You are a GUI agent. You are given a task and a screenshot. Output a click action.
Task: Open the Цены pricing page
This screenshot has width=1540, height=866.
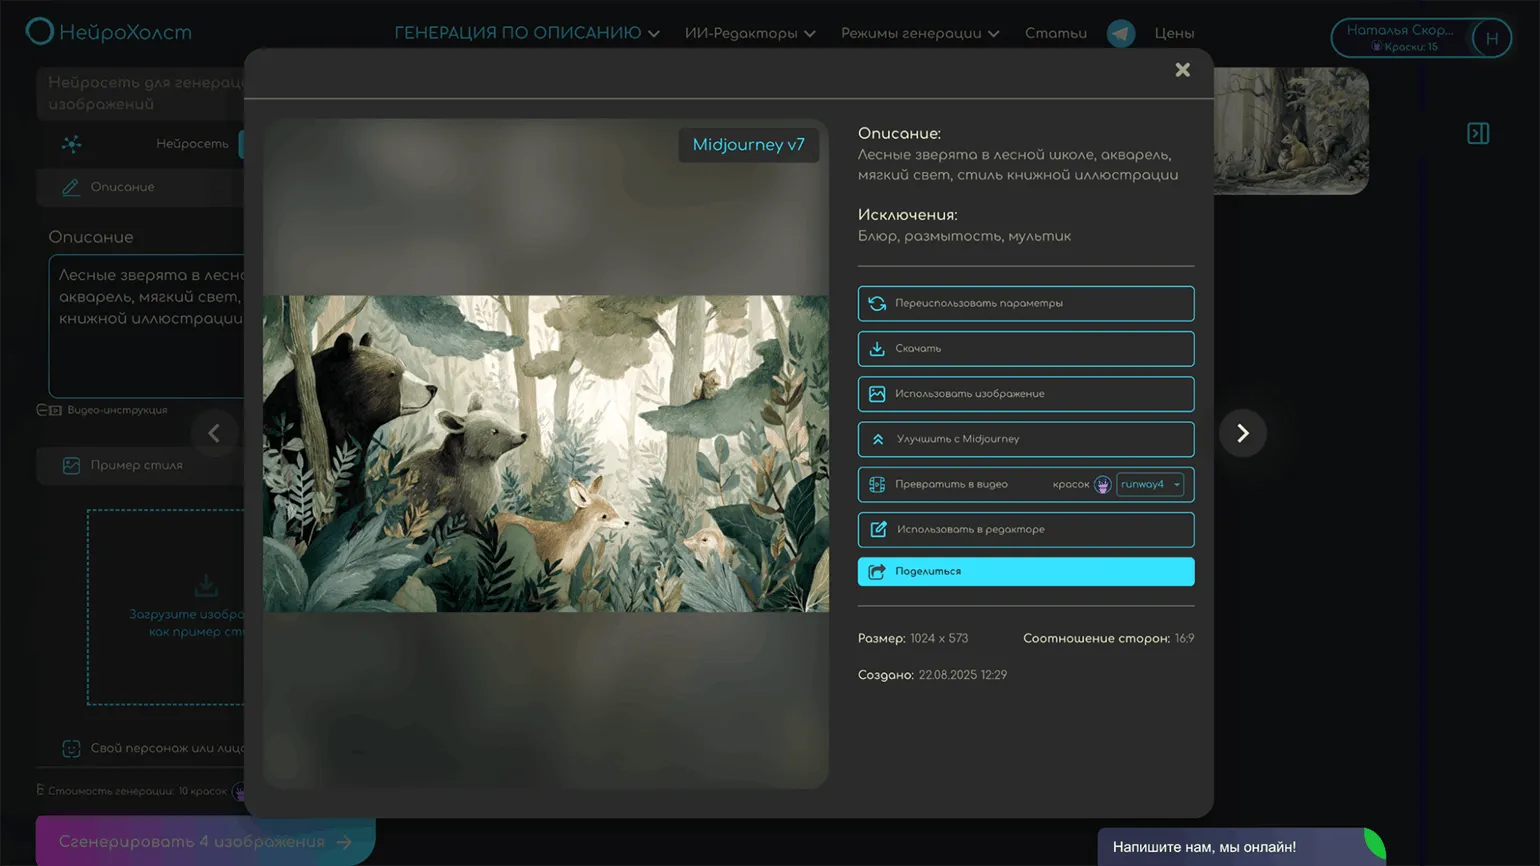pyautogui.click(x=1174, y=33)
